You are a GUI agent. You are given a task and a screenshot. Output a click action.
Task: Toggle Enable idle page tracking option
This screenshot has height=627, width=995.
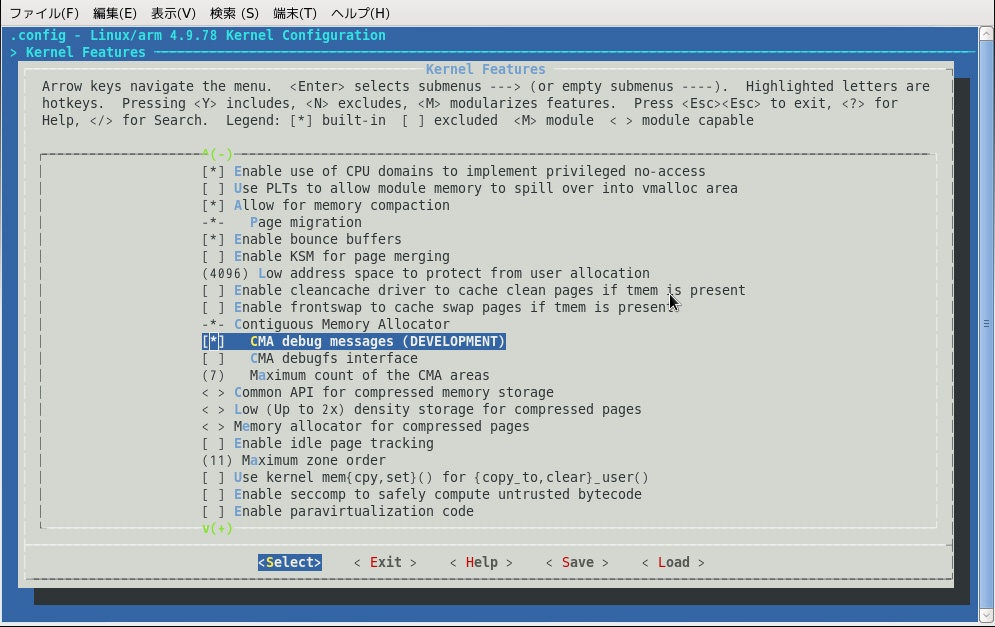[318, 444]
